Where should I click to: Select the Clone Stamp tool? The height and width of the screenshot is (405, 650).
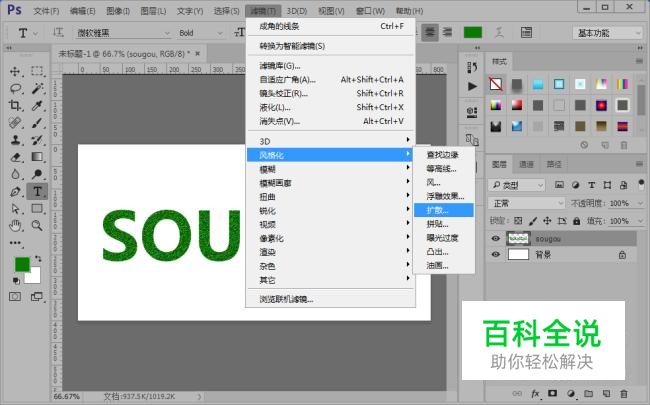16,140
